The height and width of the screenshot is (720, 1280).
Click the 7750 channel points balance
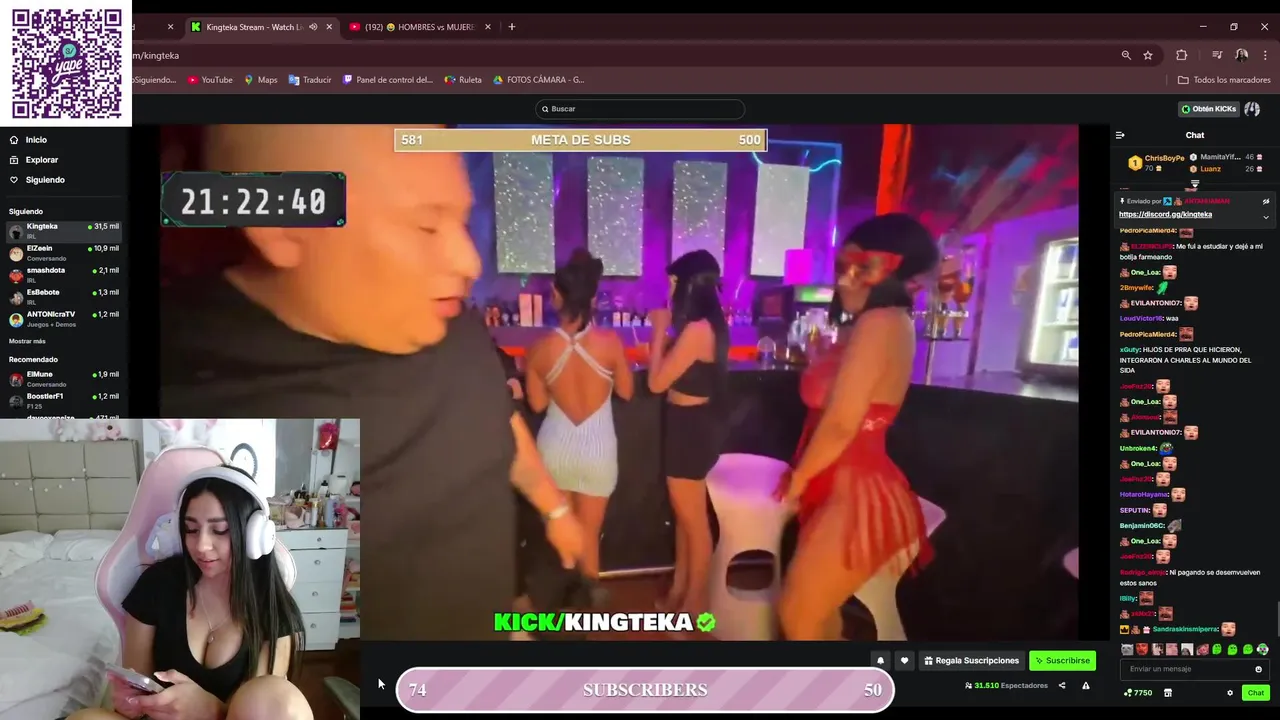pyautogui.click(x=1138, y=693)
